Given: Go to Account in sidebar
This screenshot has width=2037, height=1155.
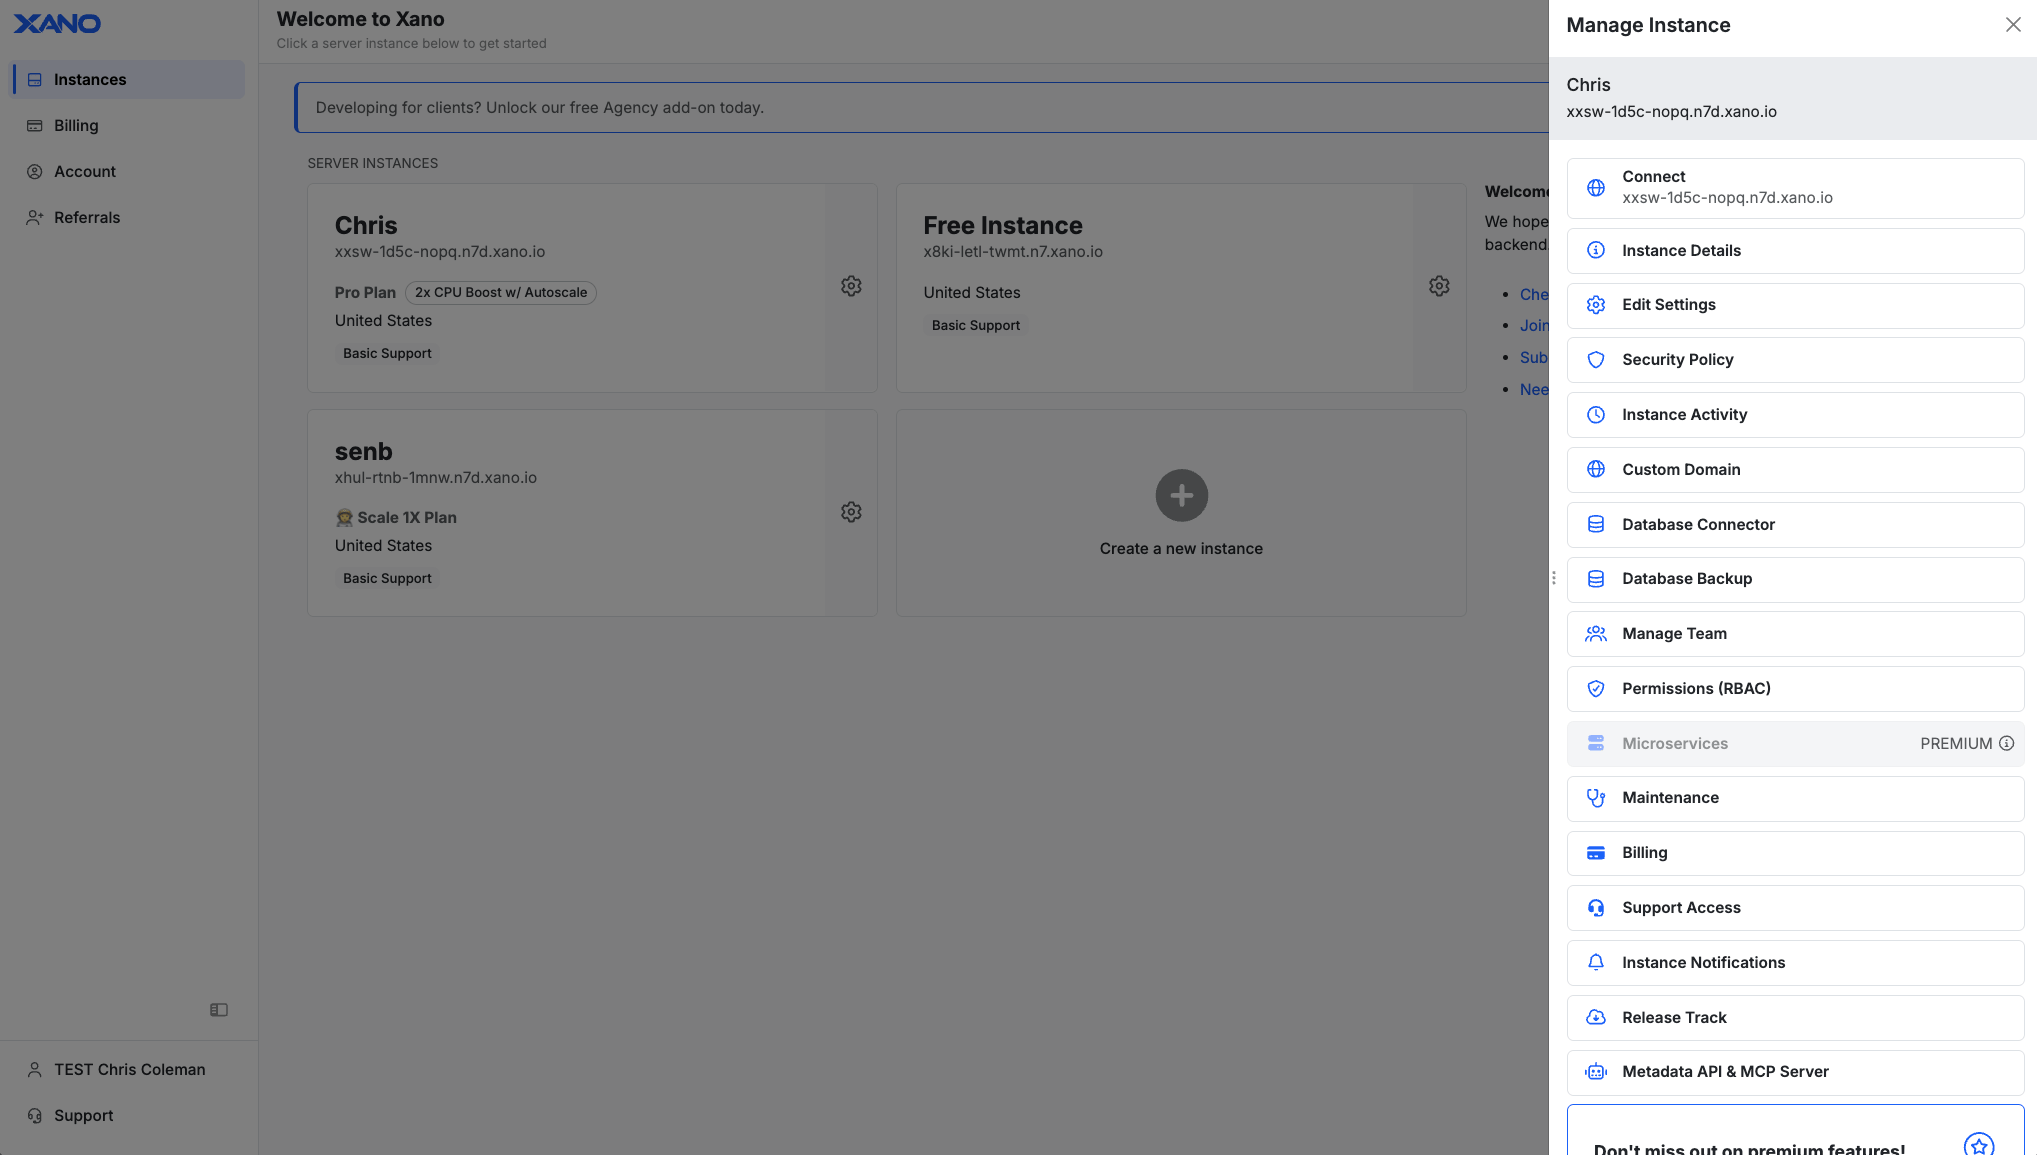Looking at the screenshot, I should click(x=128, y=172).
